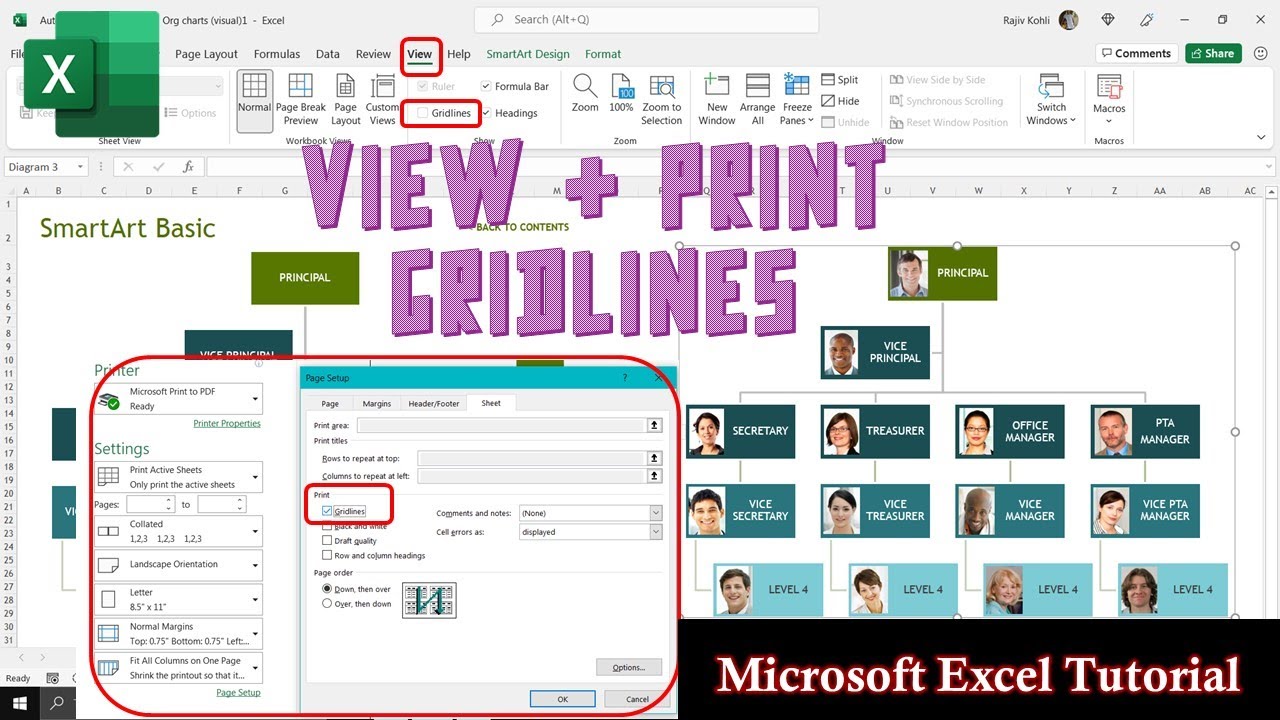Click the Windows Start button
Image resolution: width=1280 pixels, height=720 pixels.
coord(19,703)
